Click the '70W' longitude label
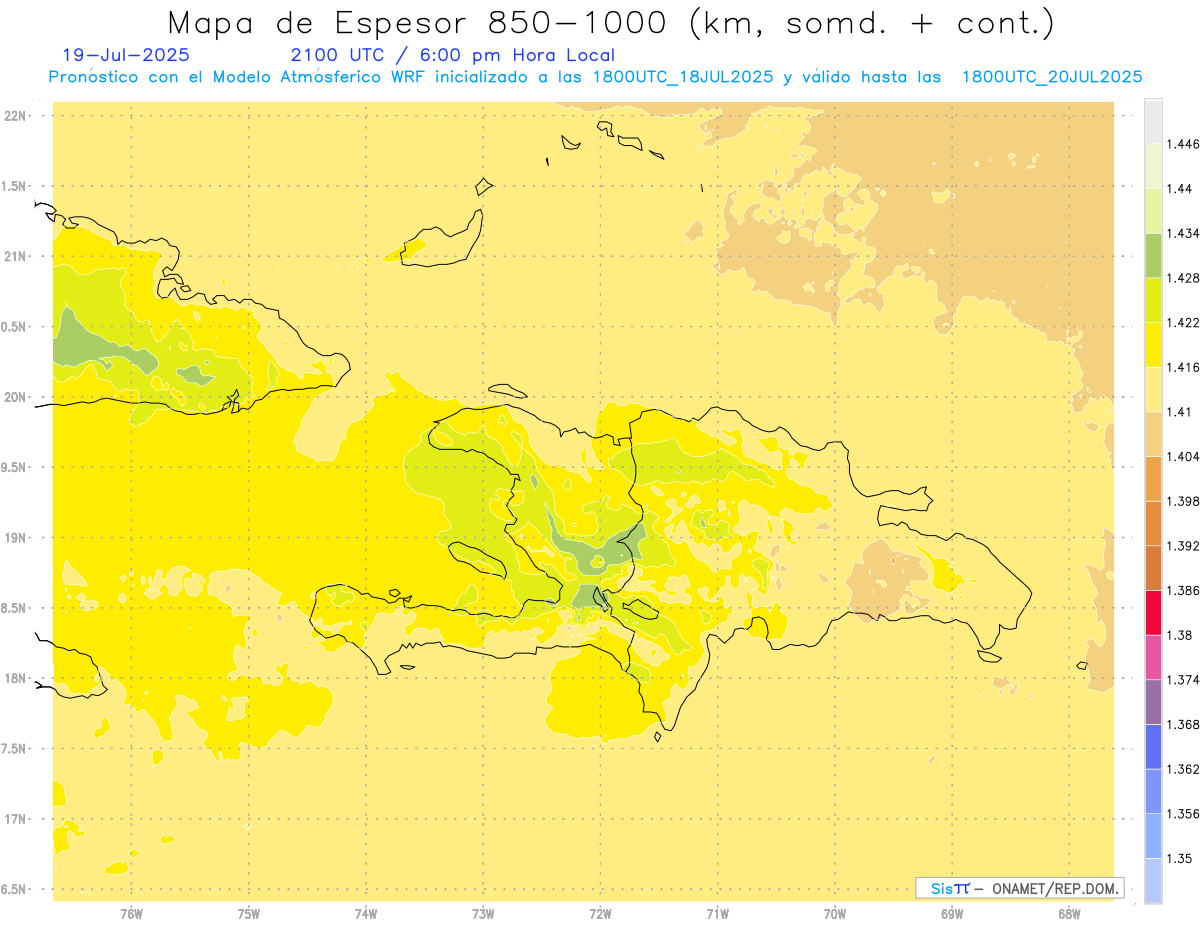The image size is (1200, 927). (x=835, y=914)
